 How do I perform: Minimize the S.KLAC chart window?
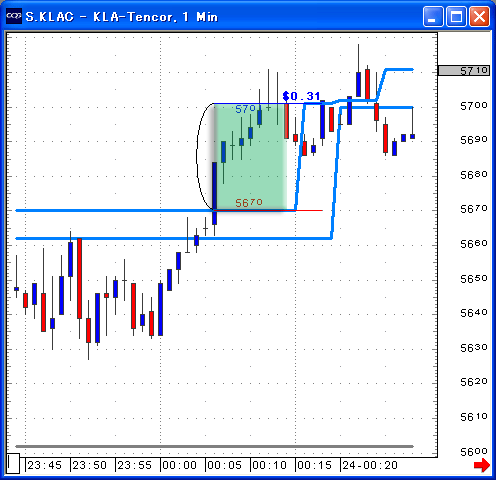click(x=433, y=16)
